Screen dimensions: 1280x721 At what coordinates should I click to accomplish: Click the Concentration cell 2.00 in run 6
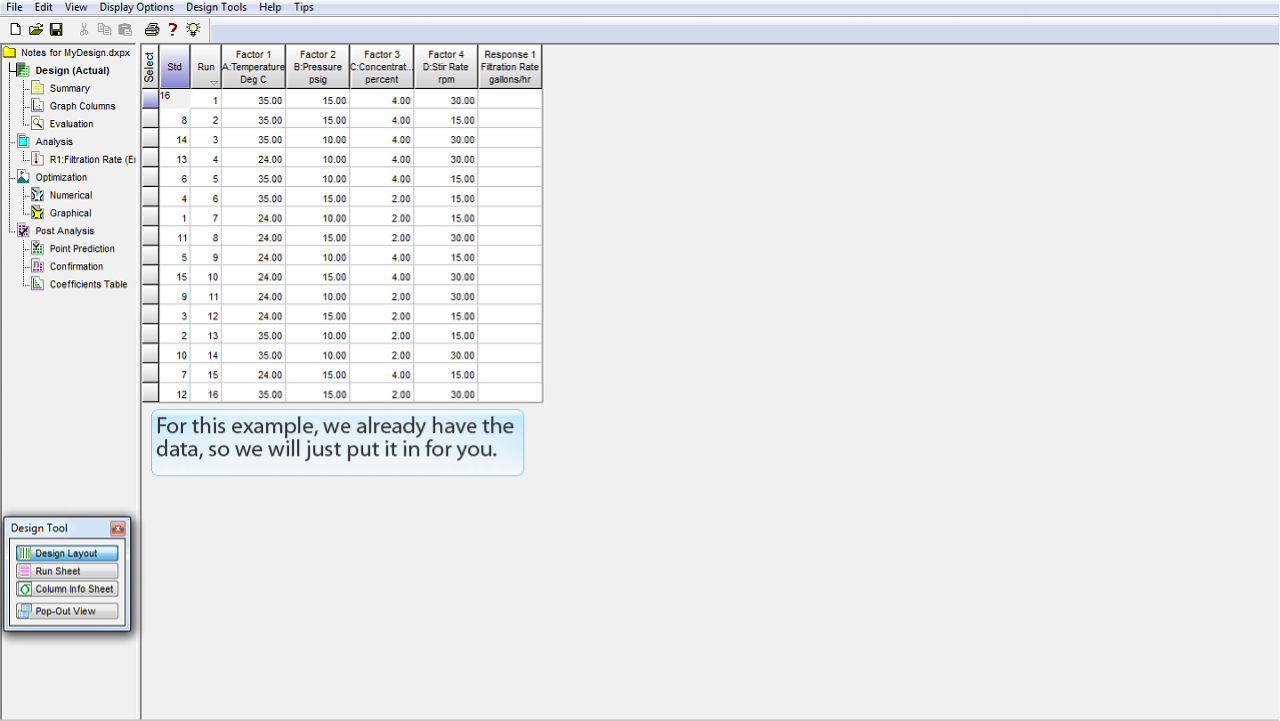pyautogui.click(x=382, y=198)
